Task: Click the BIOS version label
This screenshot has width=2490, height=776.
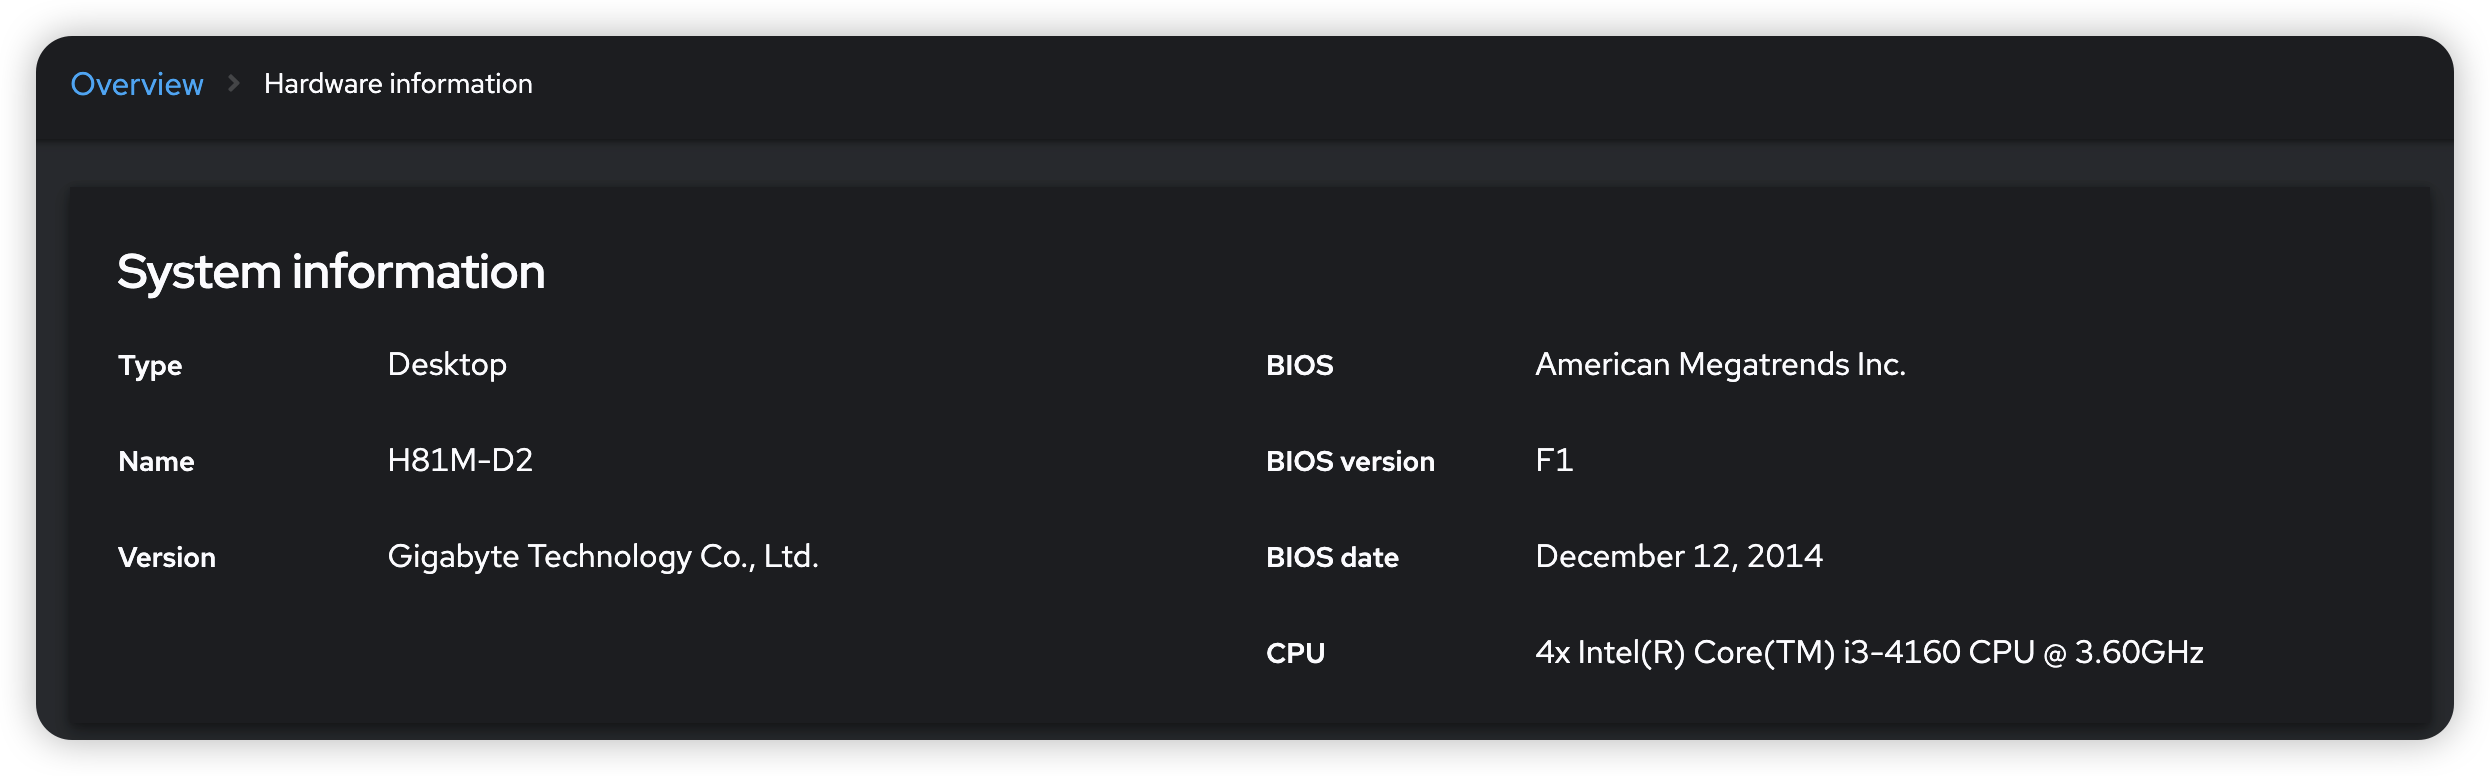Action: coord(1350,461)
